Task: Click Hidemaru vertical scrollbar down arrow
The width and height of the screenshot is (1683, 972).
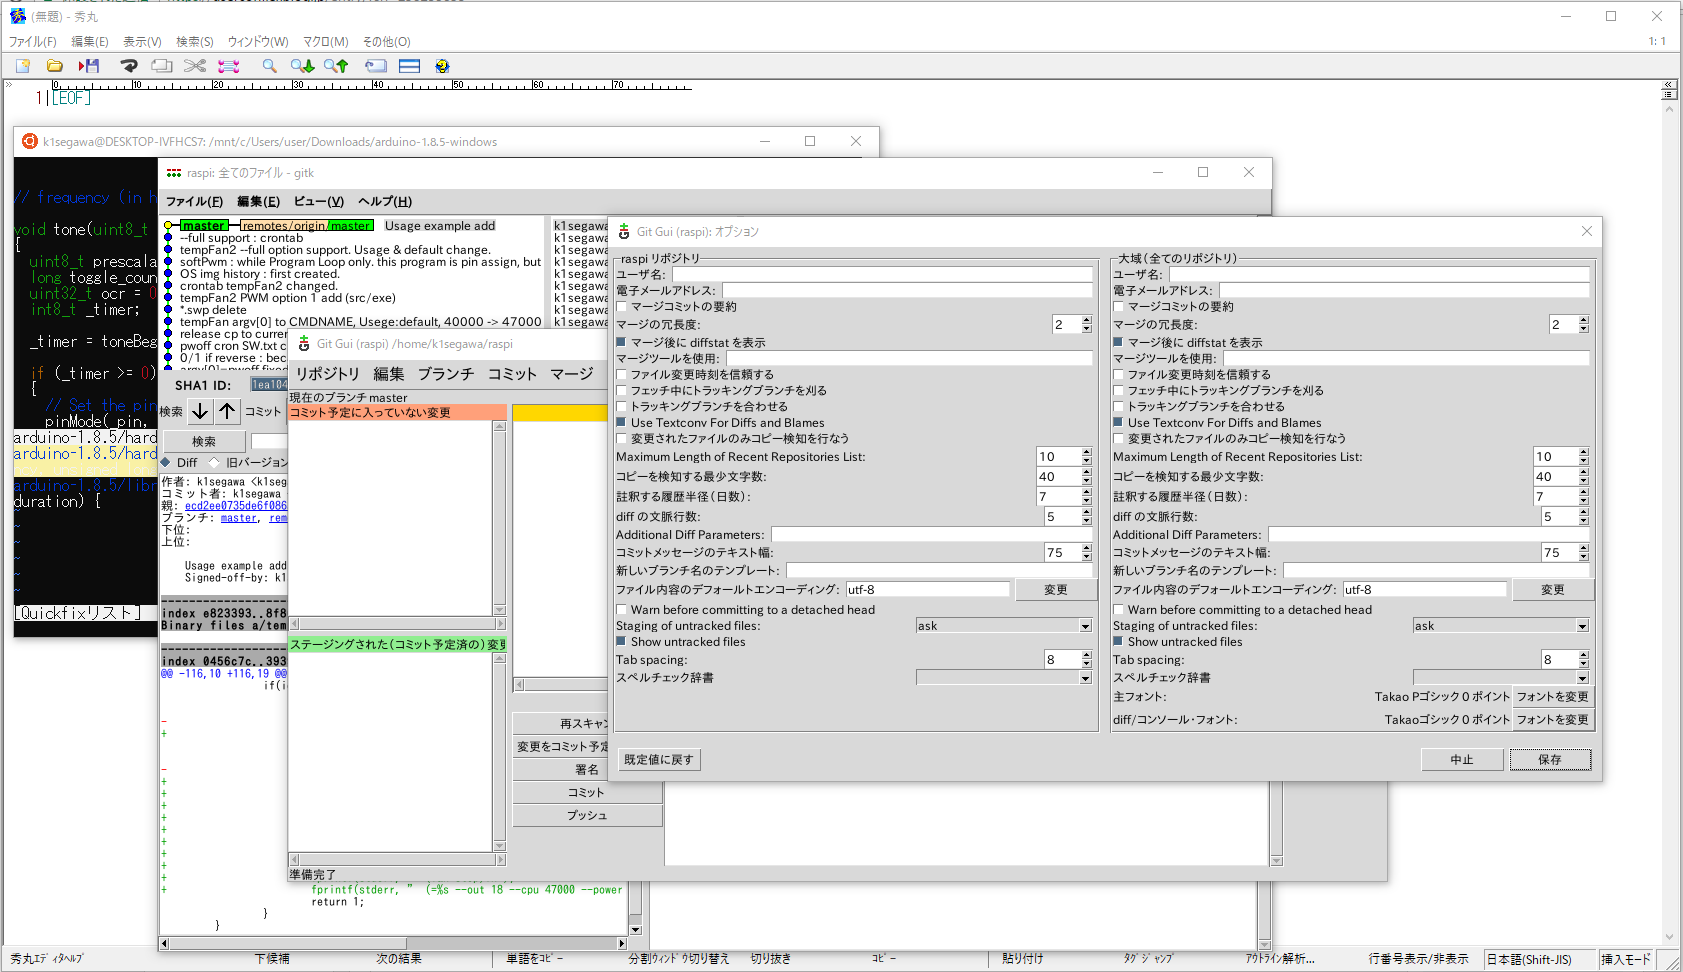Action: (x=1669, y=938)
